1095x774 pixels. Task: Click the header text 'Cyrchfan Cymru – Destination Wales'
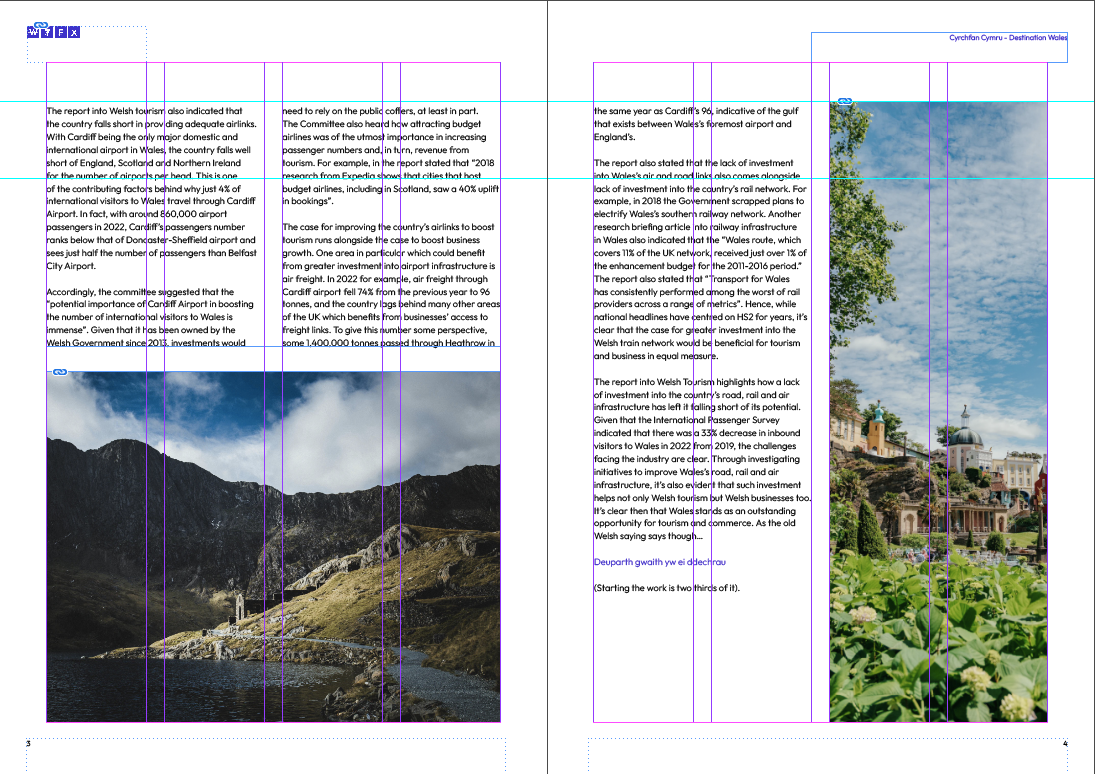click(1008, 38)
